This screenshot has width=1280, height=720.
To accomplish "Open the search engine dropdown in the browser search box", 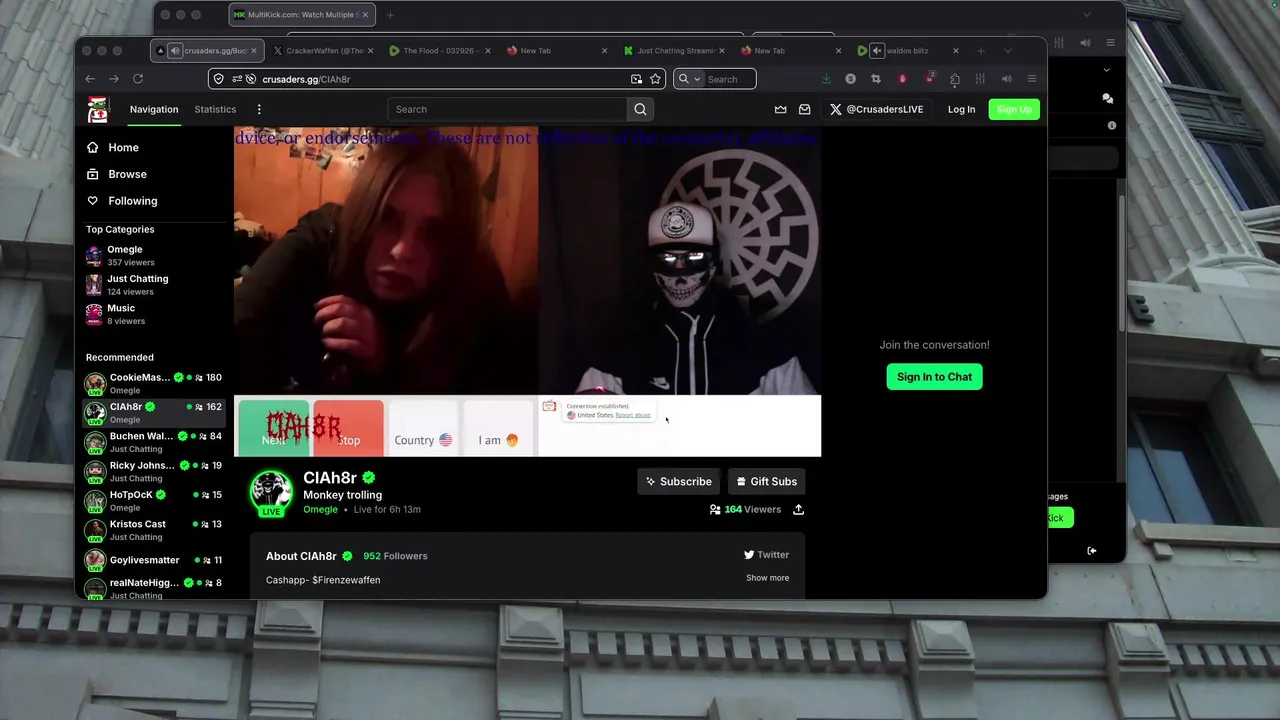I will (690, 79).
